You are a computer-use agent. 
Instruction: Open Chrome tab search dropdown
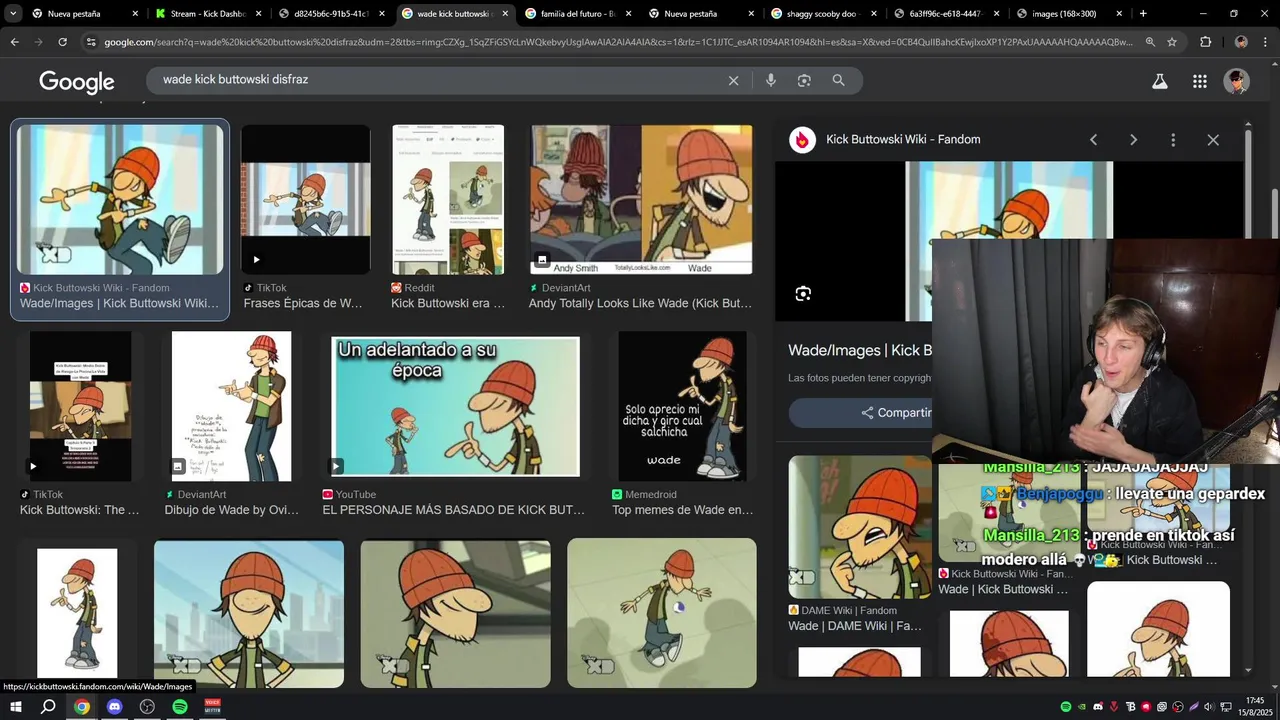coord(13,14)
